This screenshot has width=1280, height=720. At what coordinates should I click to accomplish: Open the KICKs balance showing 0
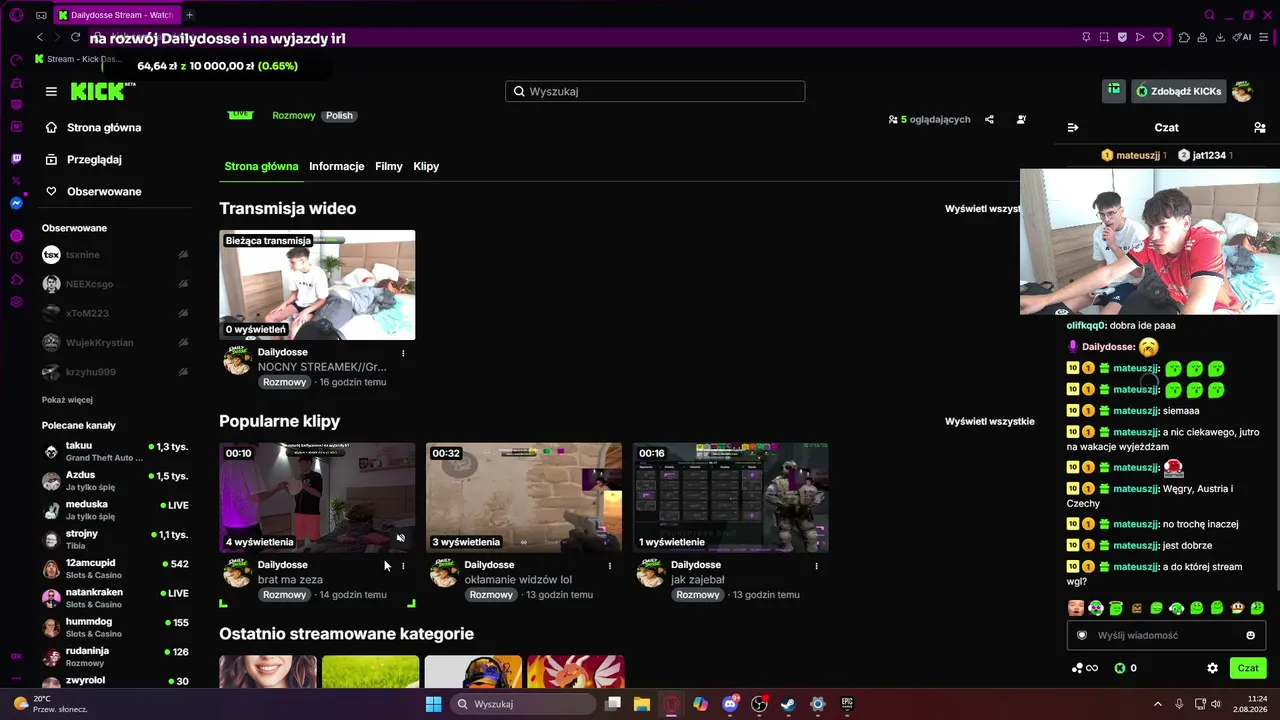1126,668
